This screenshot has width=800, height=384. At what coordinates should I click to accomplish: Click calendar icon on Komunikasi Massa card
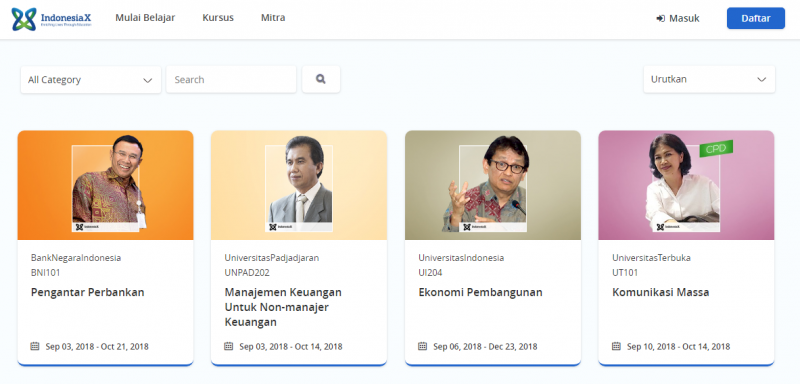pyautogui.click(x=616, y=346)
